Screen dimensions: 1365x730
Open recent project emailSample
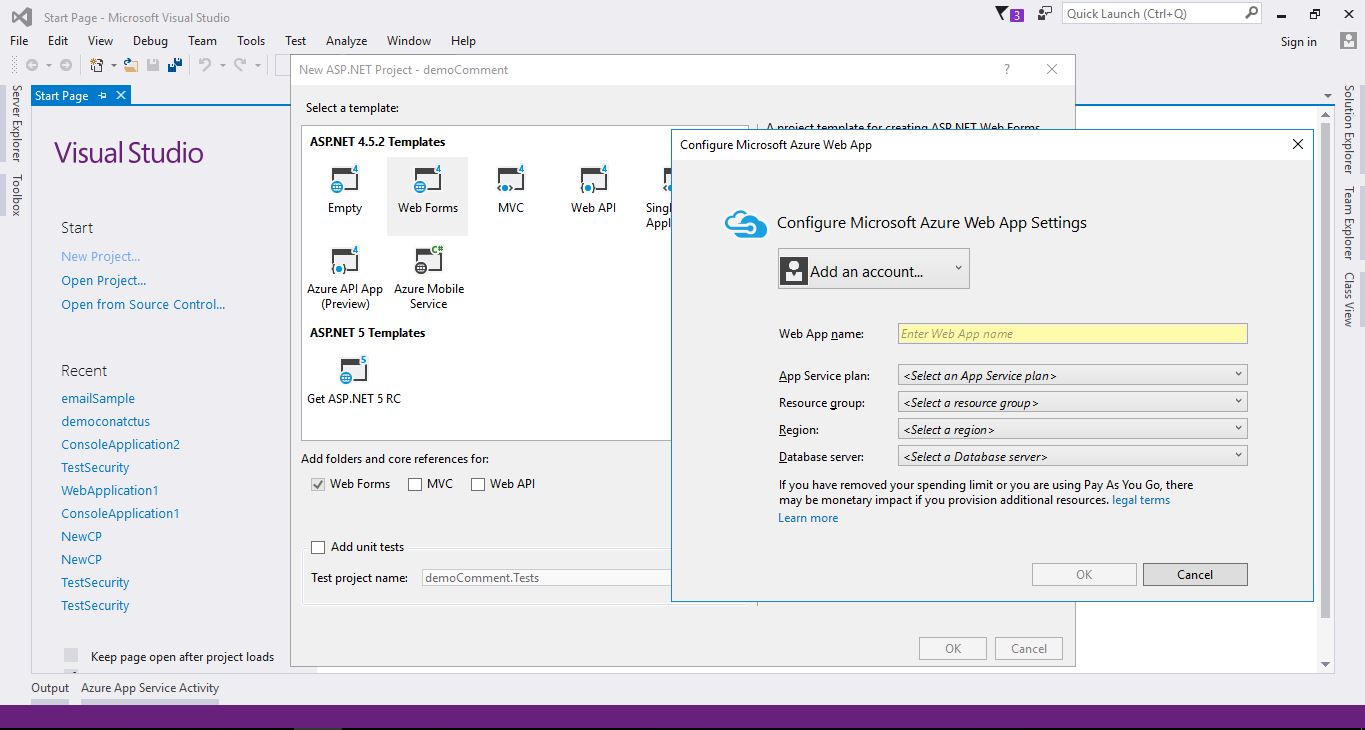[x=98, y=399]
